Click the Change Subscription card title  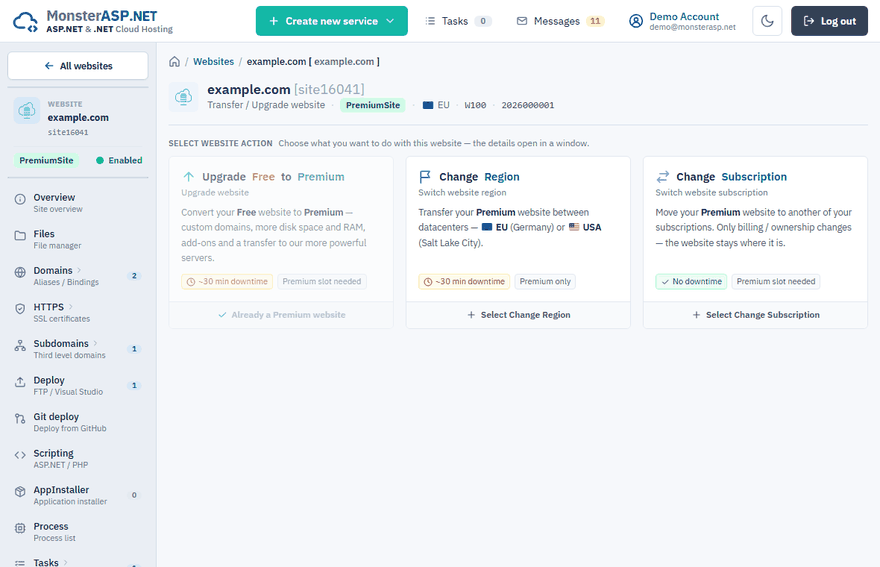point(731,177)
